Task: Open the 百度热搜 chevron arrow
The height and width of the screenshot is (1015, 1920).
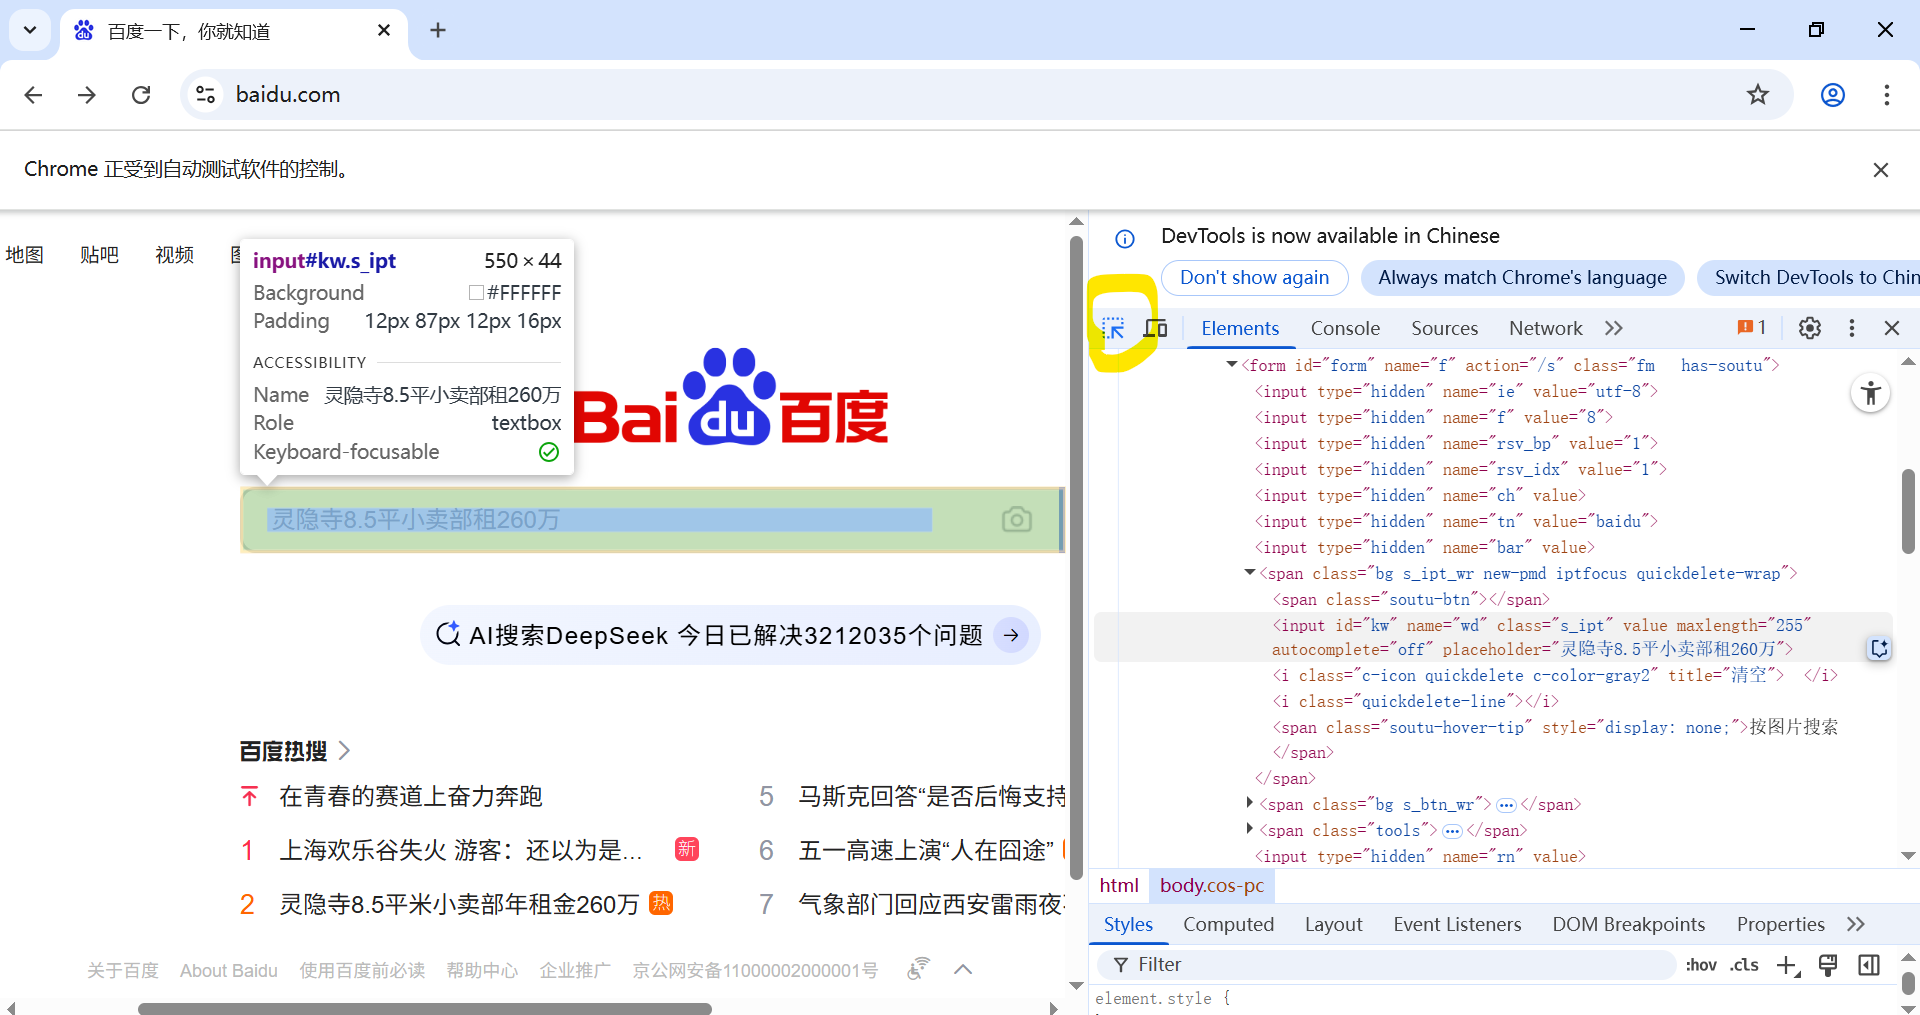Action: point(344,750)
